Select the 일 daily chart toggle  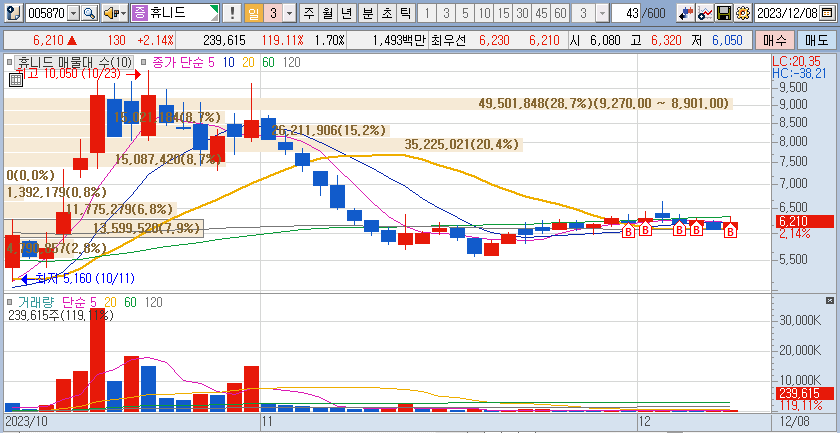click(253, 13)
